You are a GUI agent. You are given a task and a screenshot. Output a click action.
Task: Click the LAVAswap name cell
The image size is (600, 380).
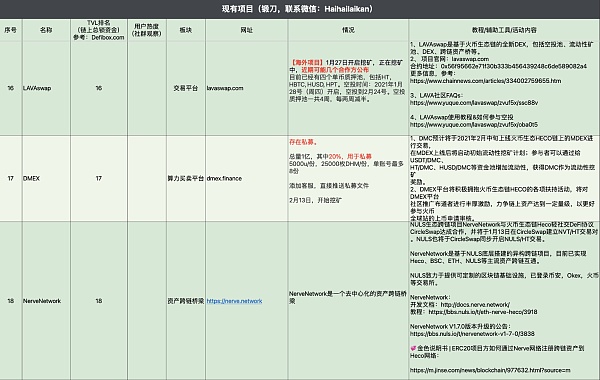click(x=46, y=88)
